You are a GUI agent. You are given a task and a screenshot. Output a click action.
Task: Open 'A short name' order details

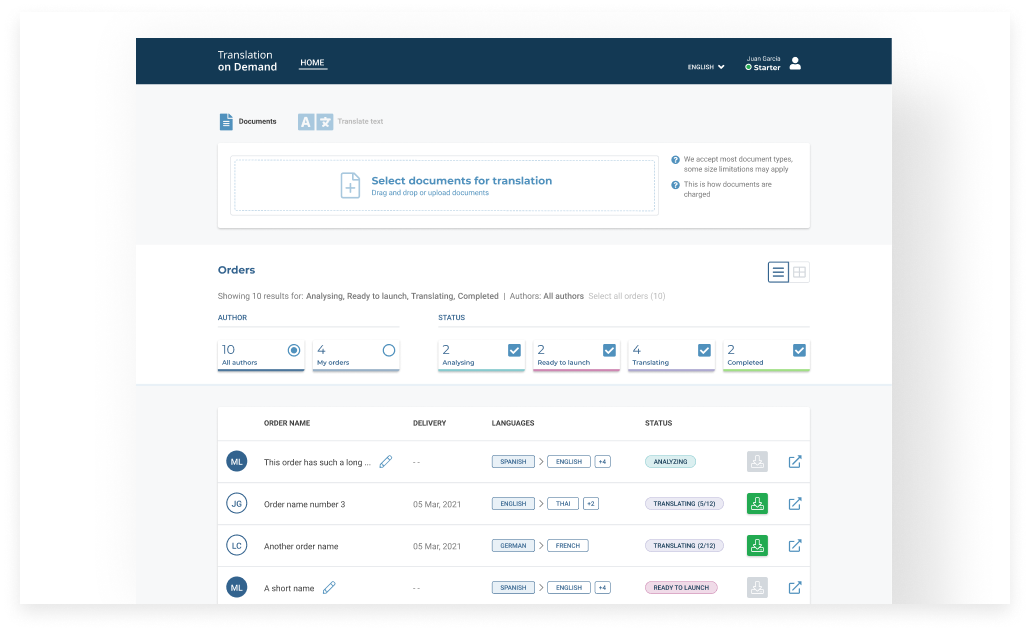(795, 587)
